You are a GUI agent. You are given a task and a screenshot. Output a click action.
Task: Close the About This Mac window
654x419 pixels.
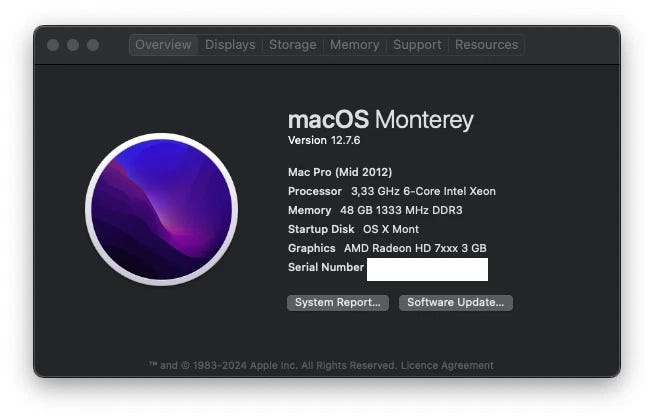(53, 45)
